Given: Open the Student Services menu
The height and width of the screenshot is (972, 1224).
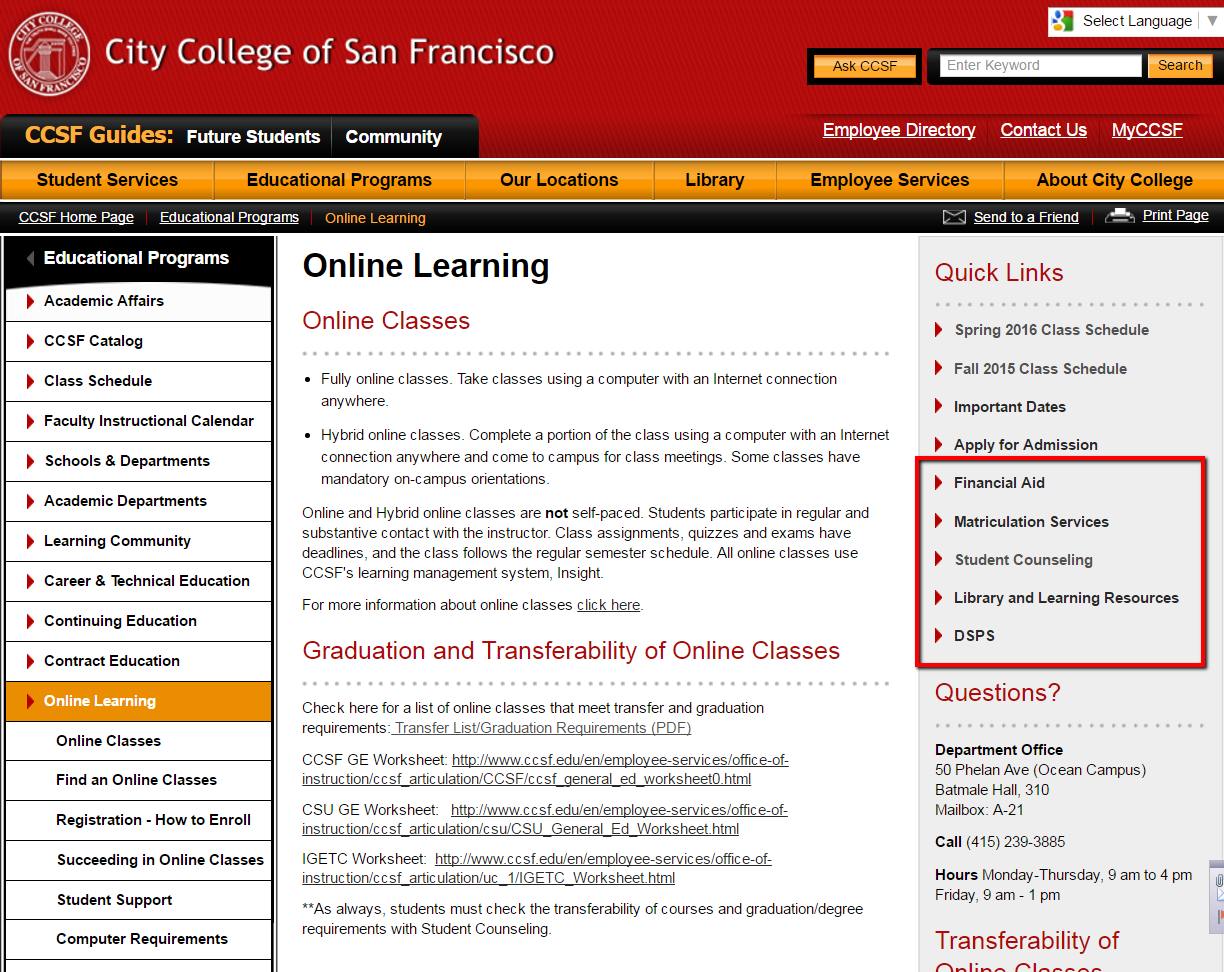Looking at the screenshot, I should coord(107,180).
